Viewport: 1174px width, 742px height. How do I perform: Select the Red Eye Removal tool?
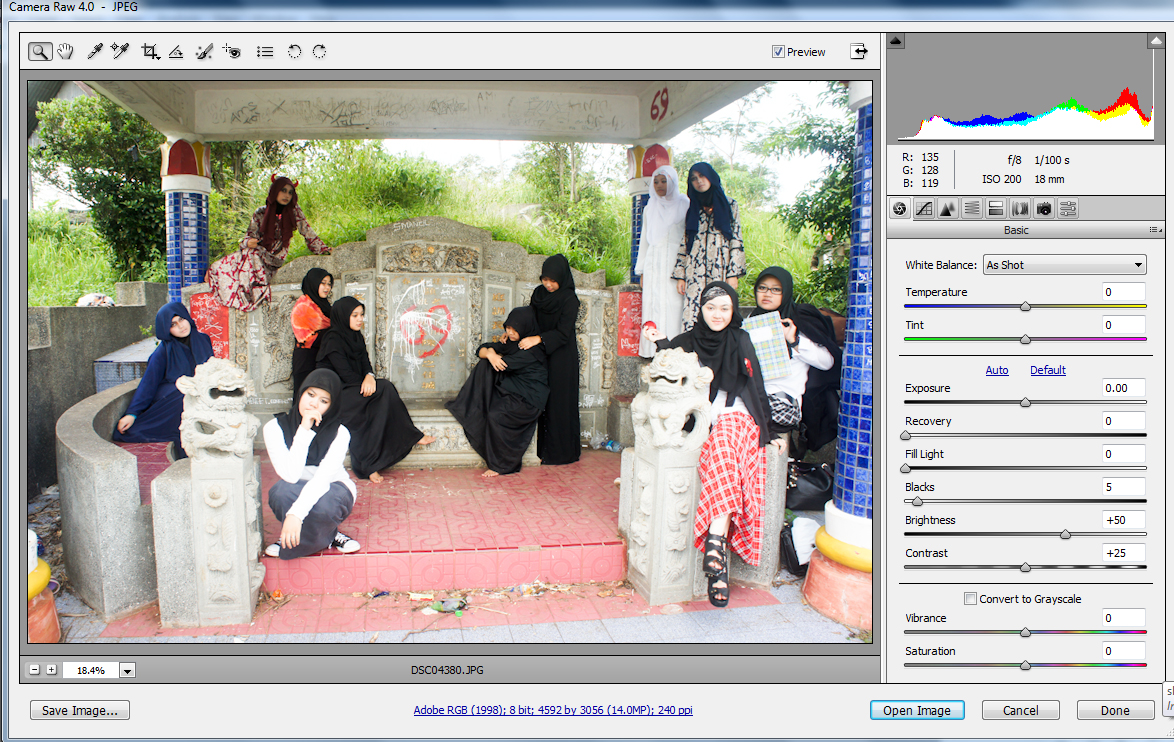click(x=232, y=51)
